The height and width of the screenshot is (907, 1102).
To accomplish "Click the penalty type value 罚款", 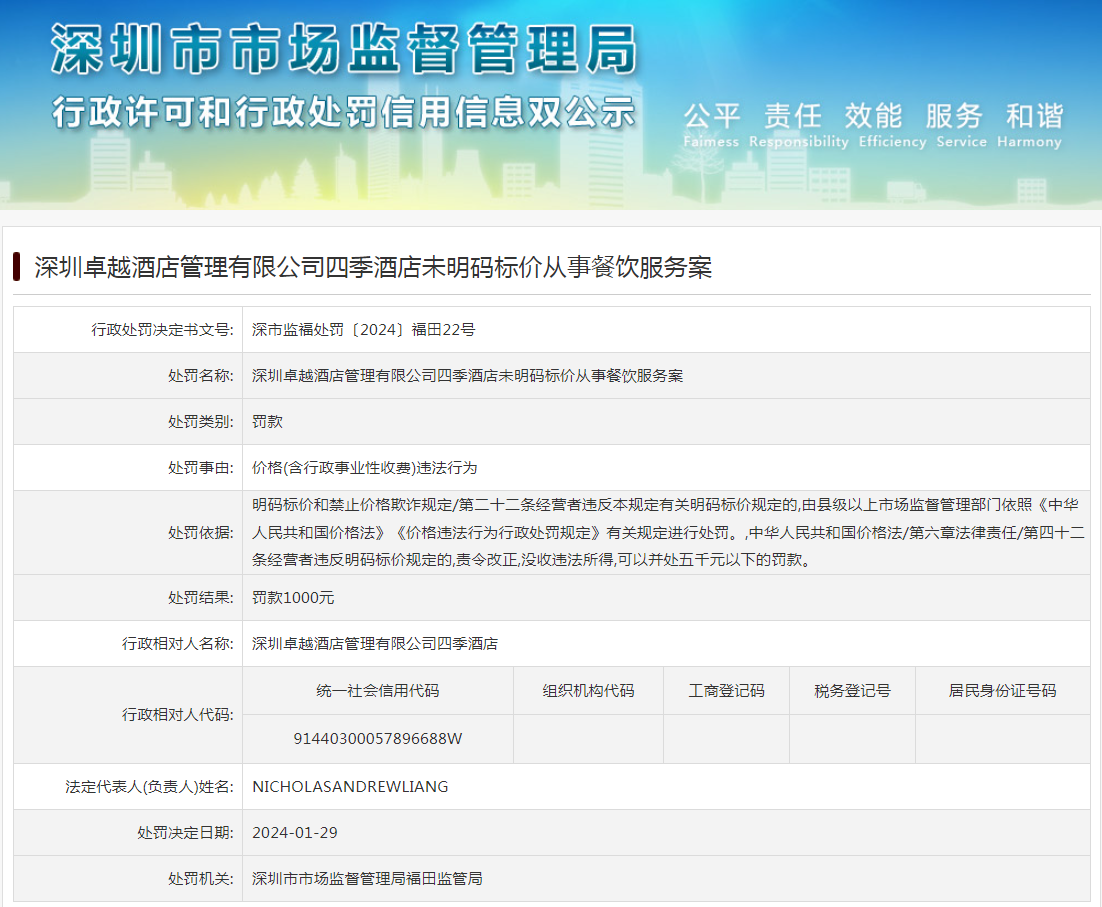I will [268, 421].
